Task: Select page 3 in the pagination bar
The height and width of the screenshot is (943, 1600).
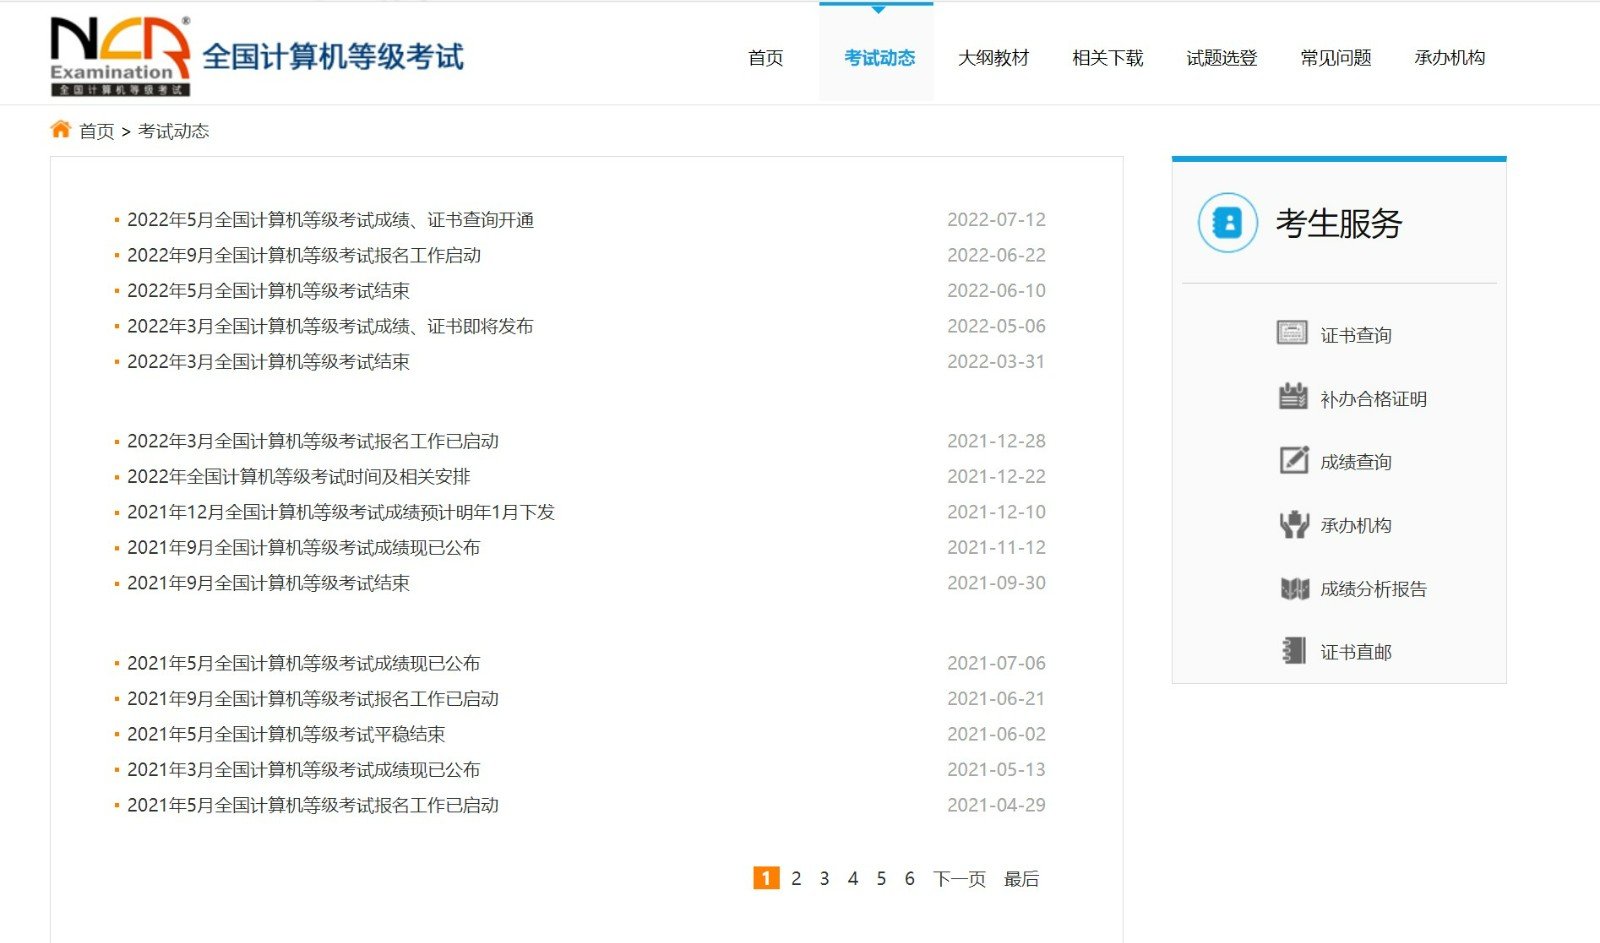Action: coord(823,878)
